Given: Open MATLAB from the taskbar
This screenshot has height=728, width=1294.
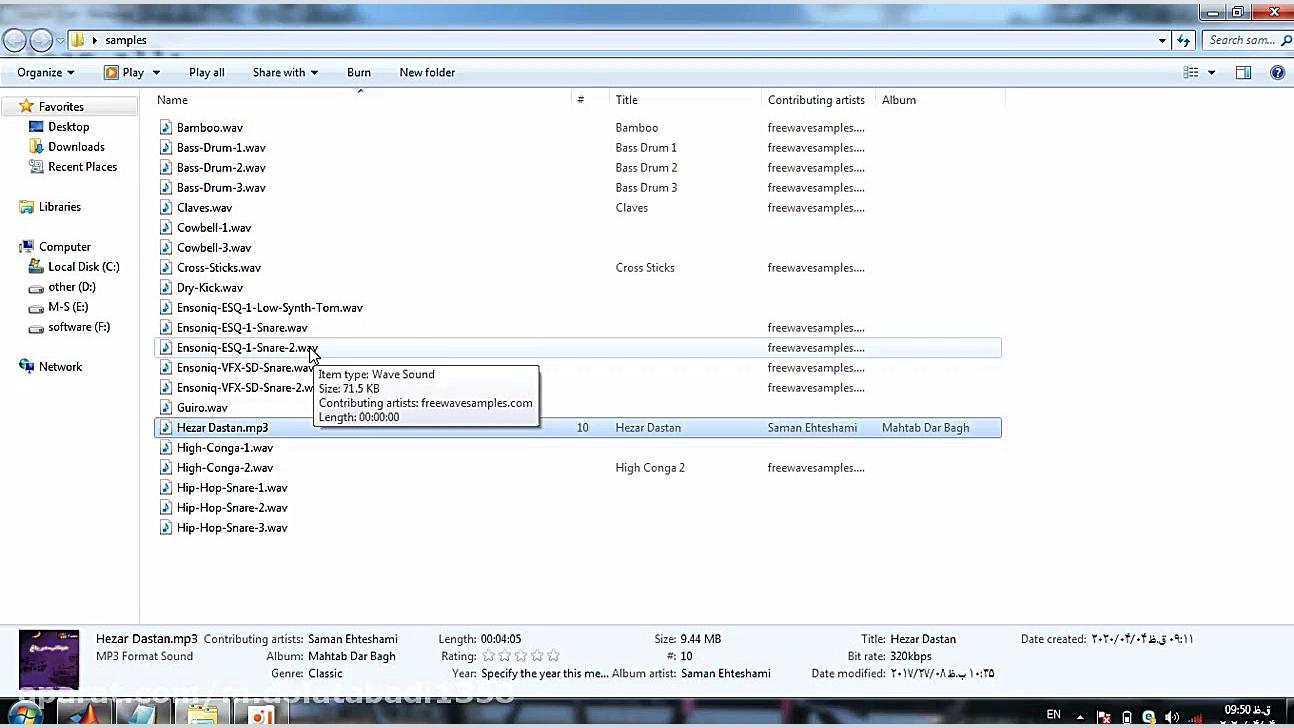Looking at the screenshot, I should point(85,714).
